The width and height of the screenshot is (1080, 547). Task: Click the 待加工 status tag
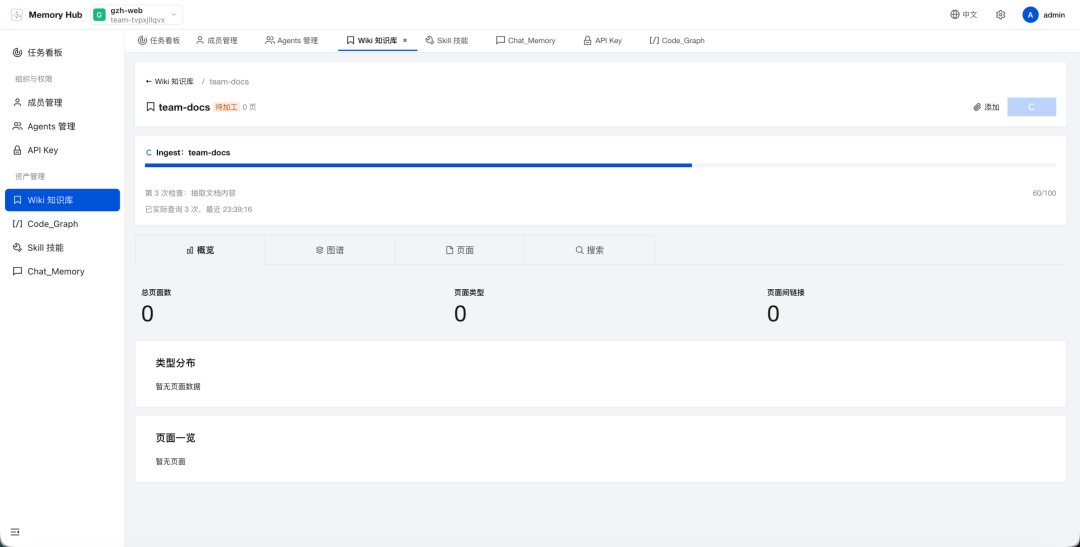coord(227,107)
